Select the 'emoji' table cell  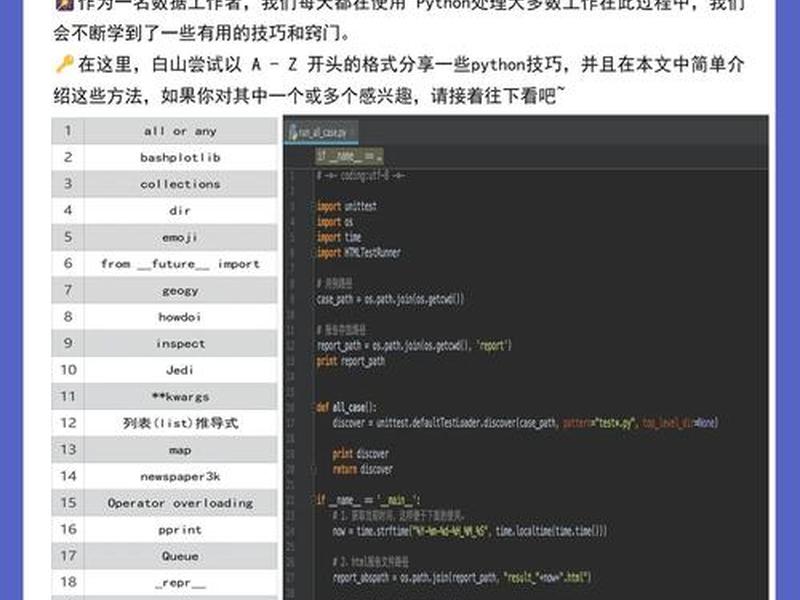[x=181, y=237]
